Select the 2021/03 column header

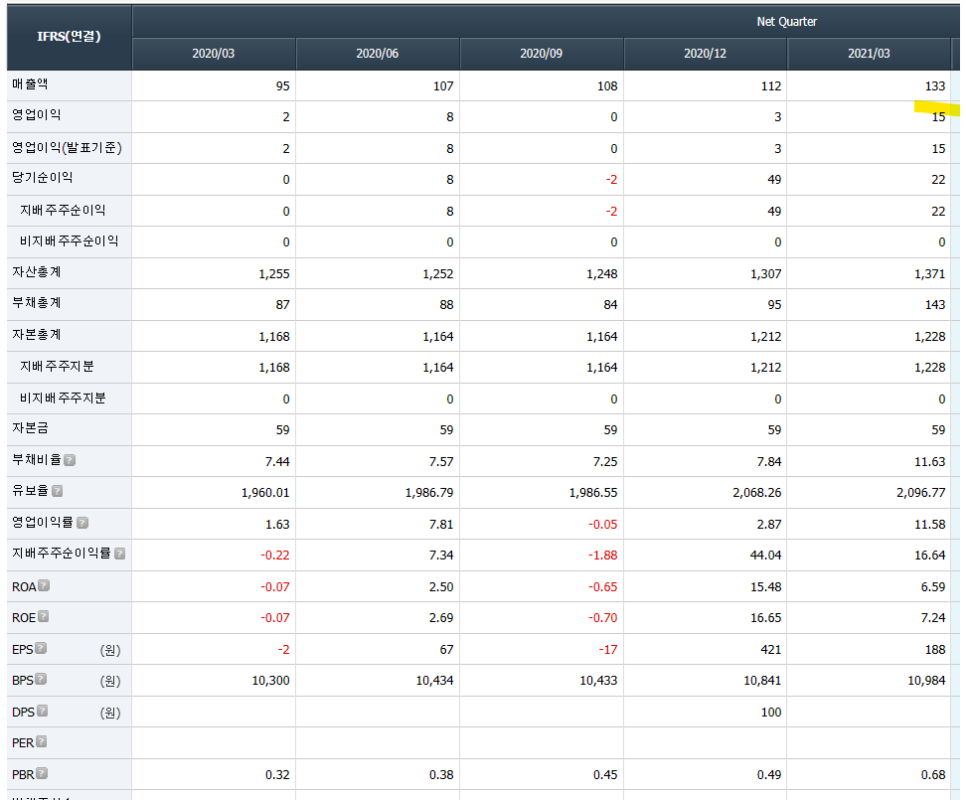coord(869,54)
